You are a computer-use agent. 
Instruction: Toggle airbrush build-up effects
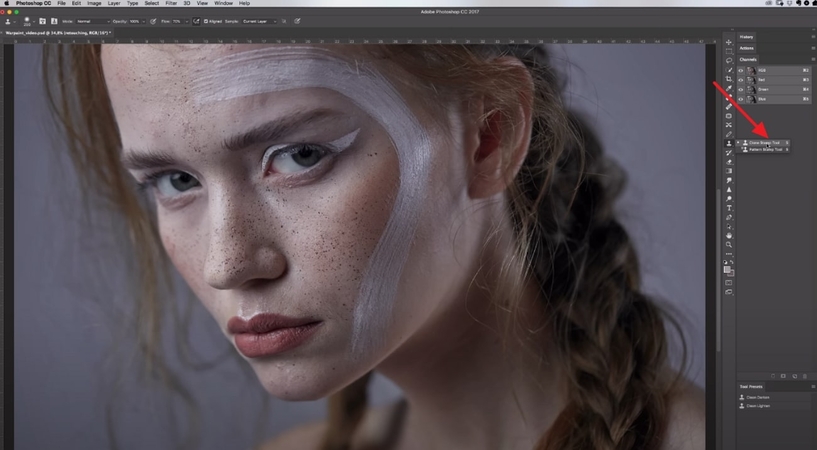(196, 21)
